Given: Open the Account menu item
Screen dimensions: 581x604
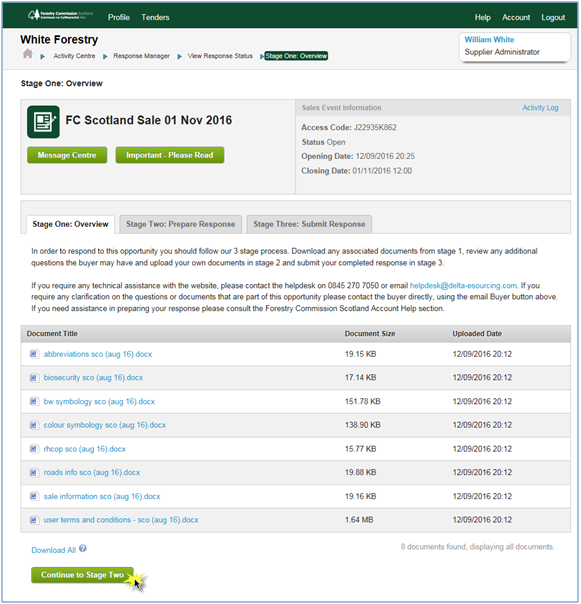Looking at the screenshot, I should (x=516, y=17).
